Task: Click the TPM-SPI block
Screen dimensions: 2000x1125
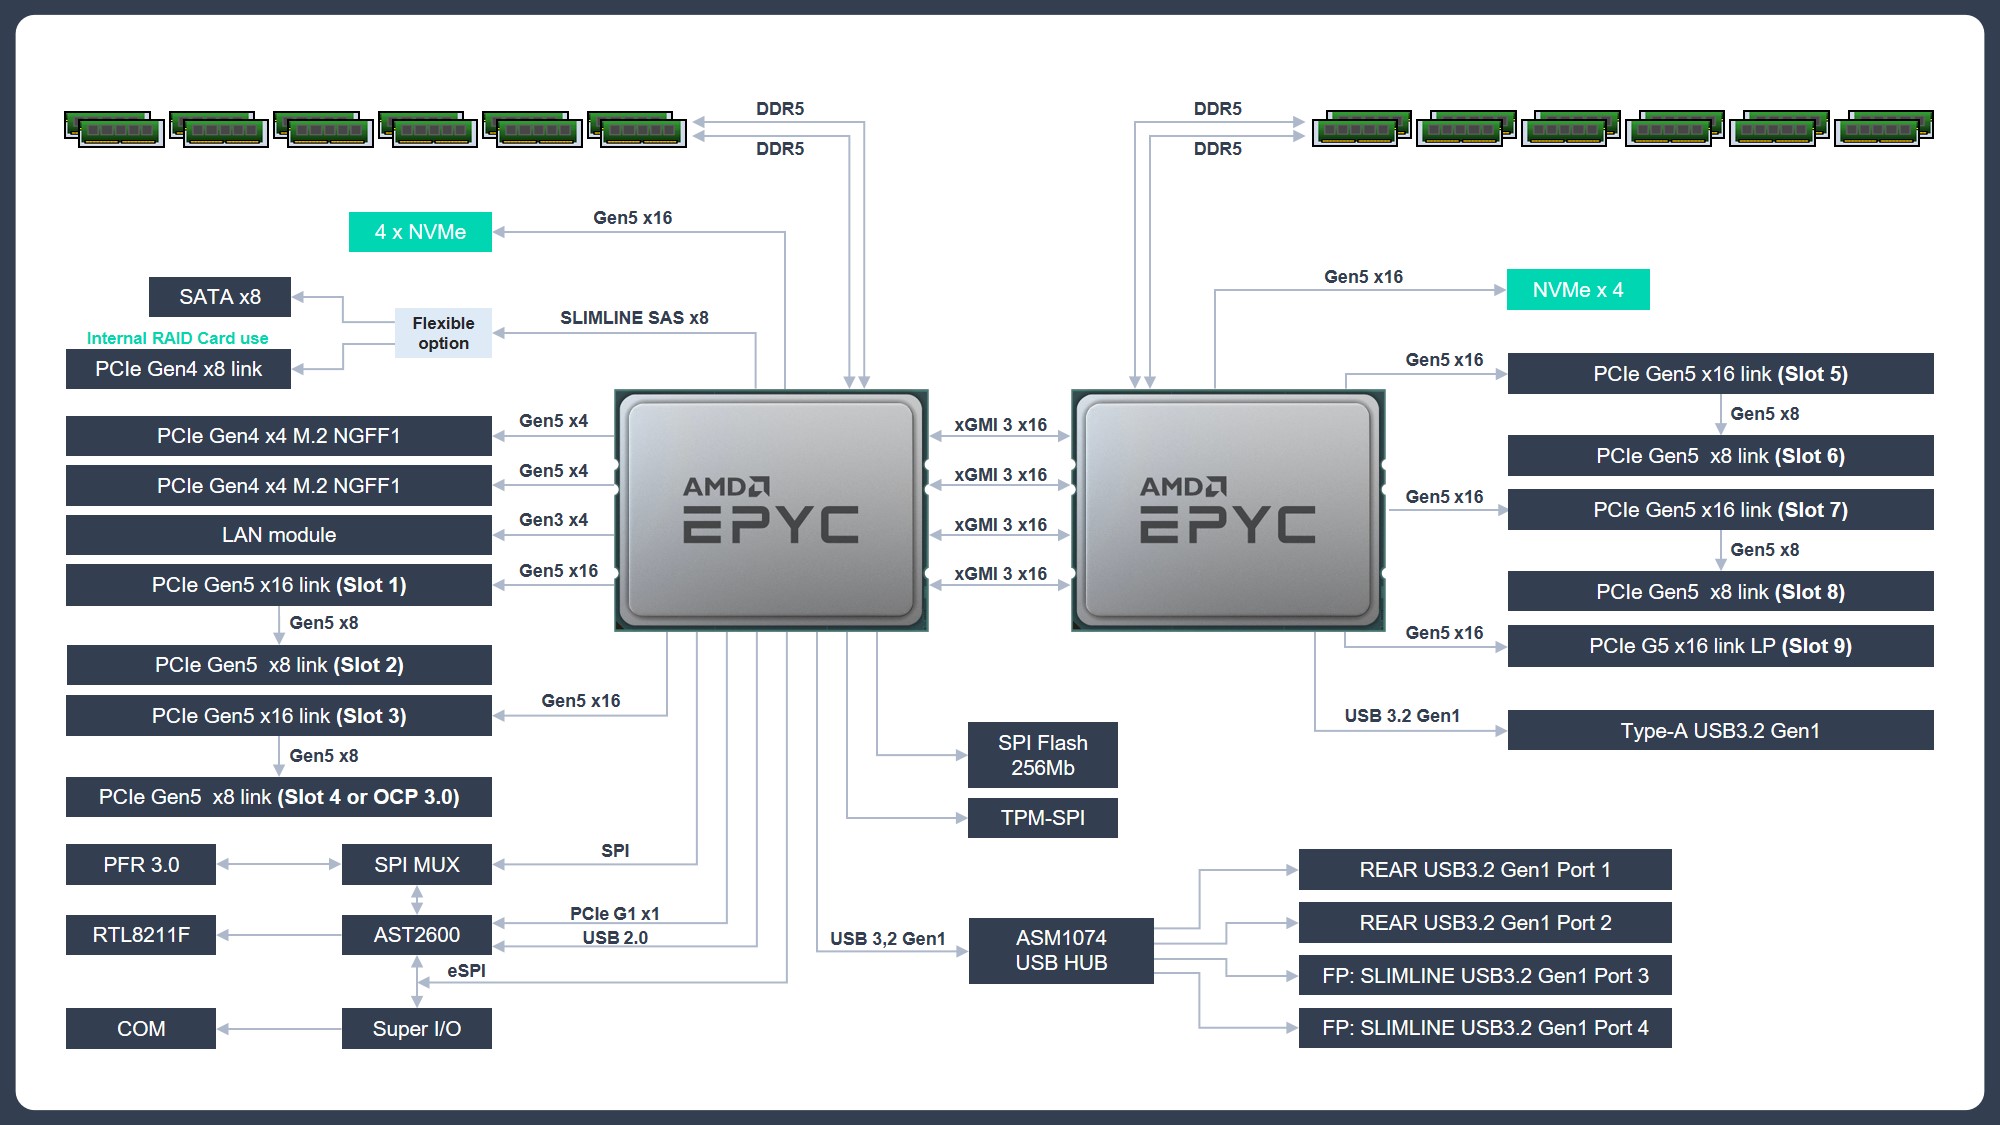Action: click(1043, 818)
